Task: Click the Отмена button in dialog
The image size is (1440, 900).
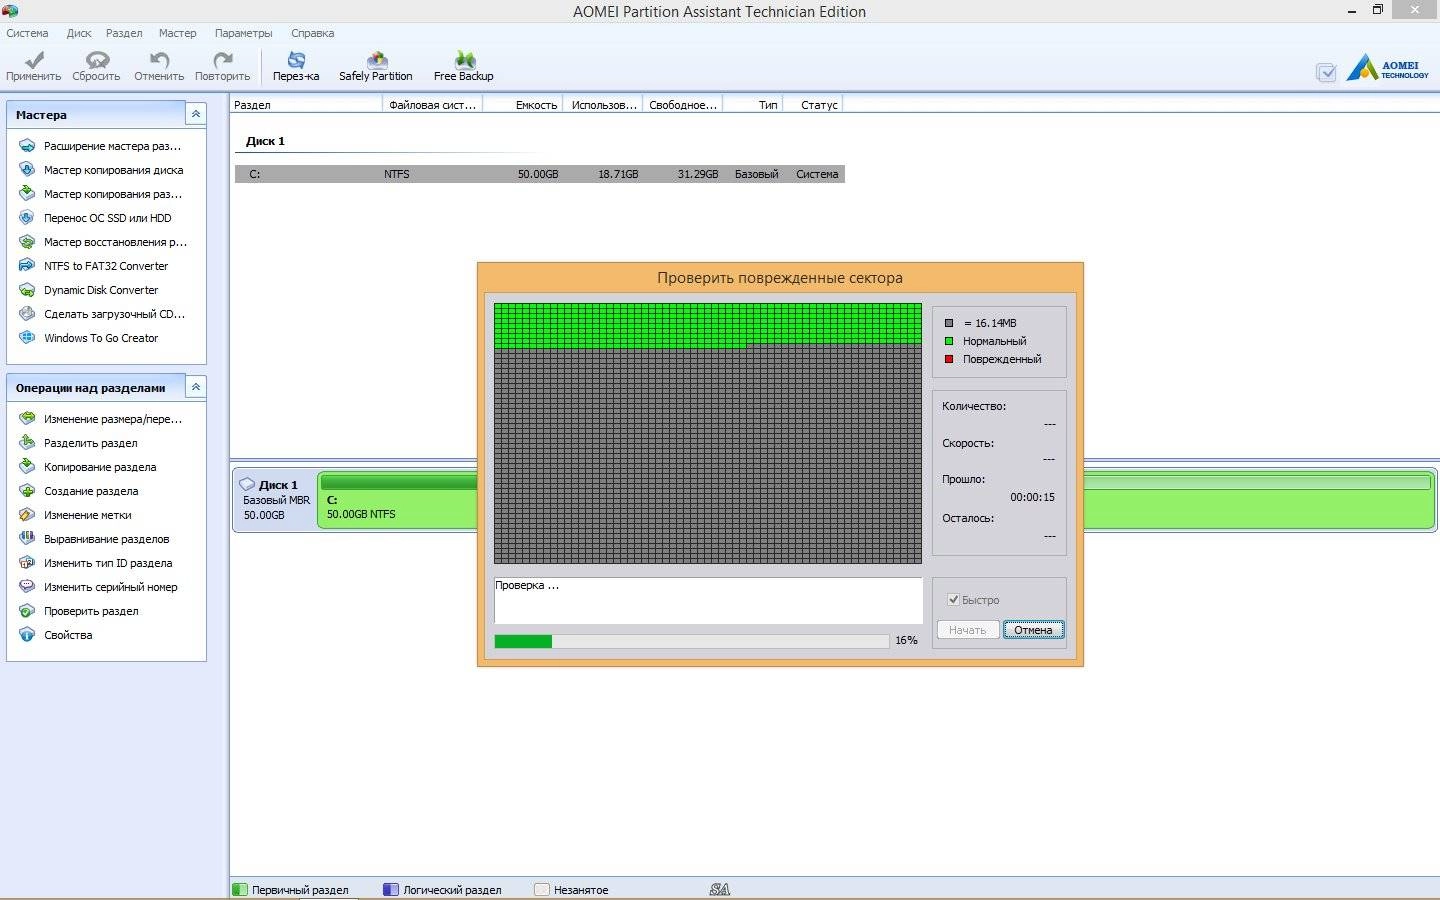Action: point(1033,630)
